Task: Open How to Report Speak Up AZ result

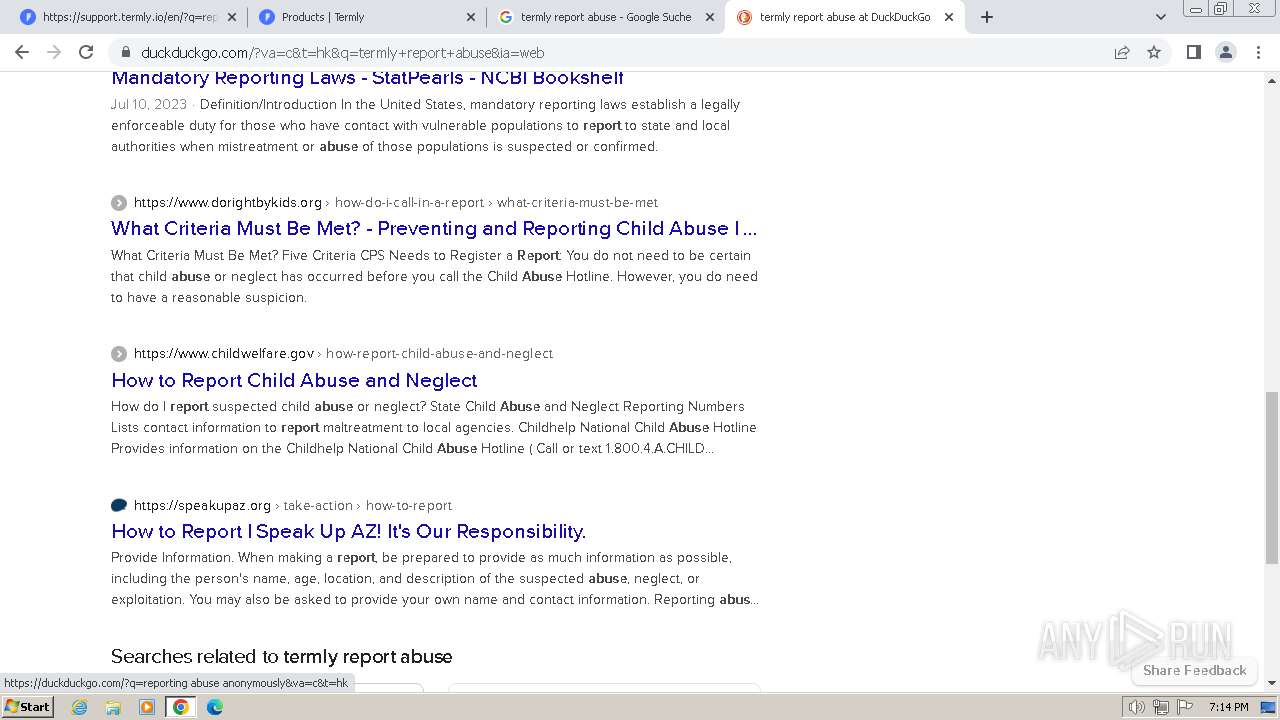Action: coord(348,531)
